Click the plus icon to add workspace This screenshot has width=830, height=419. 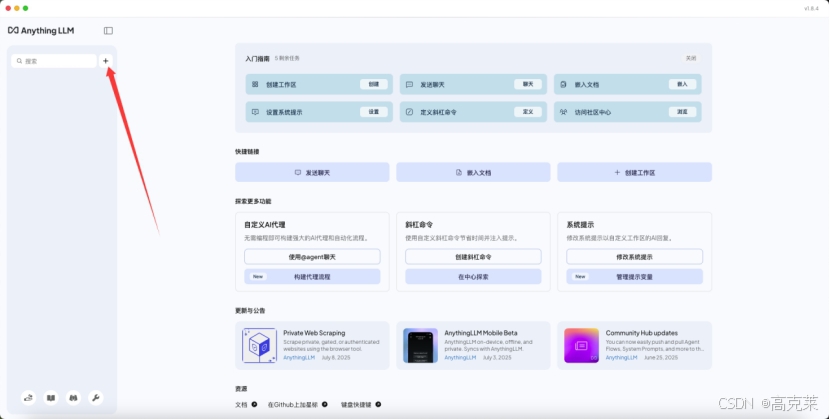pyautogui.click(x=105, y=61)
